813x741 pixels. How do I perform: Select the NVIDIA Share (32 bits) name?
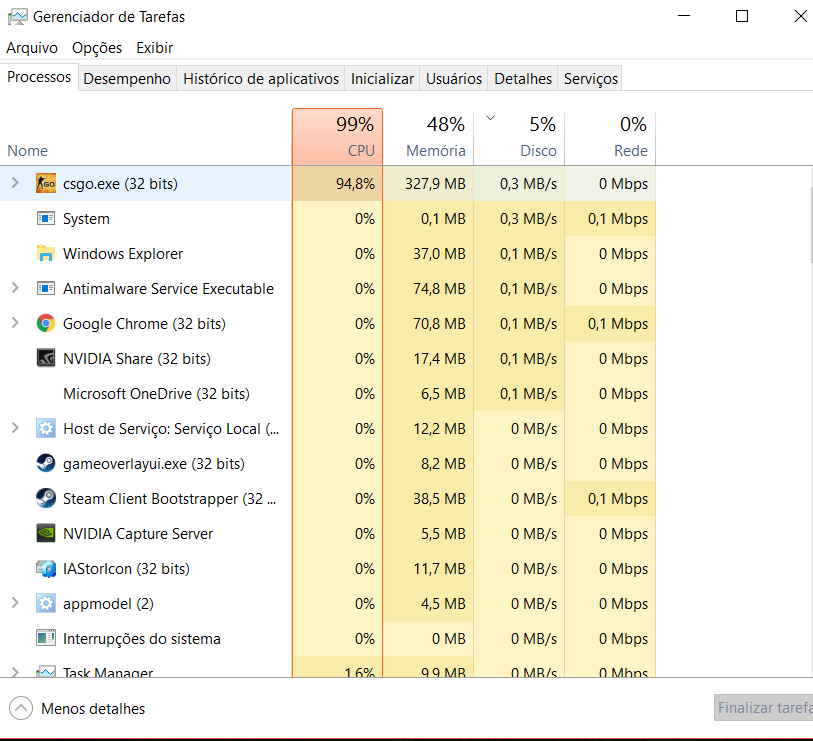click(137, 358)
